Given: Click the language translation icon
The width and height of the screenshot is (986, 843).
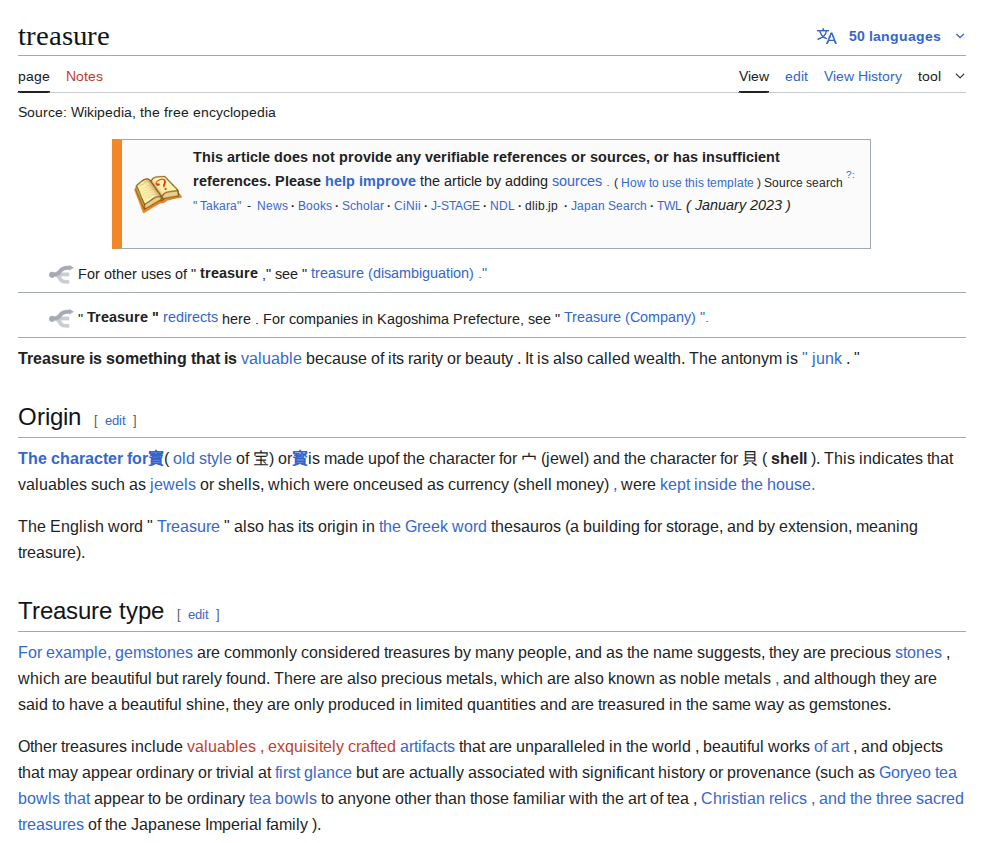Looking at the screenshot, I should (826, 36).
